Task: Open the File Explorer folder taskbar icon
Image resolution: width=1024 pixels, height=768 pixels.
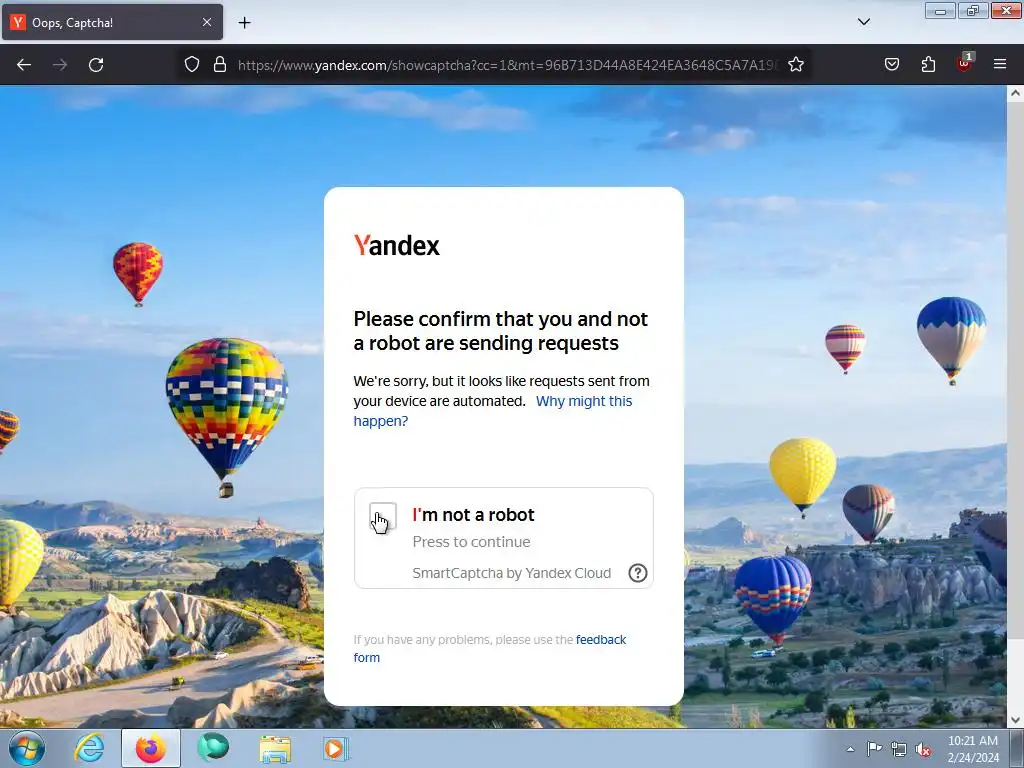Action: pyautogui.click(x=275, y=748)
